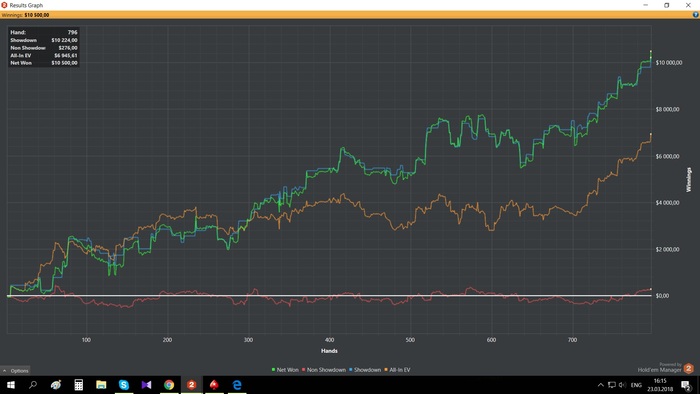Click the help icon in the orange bar
This screenshot has height=394, width=700.
point(696,15)
